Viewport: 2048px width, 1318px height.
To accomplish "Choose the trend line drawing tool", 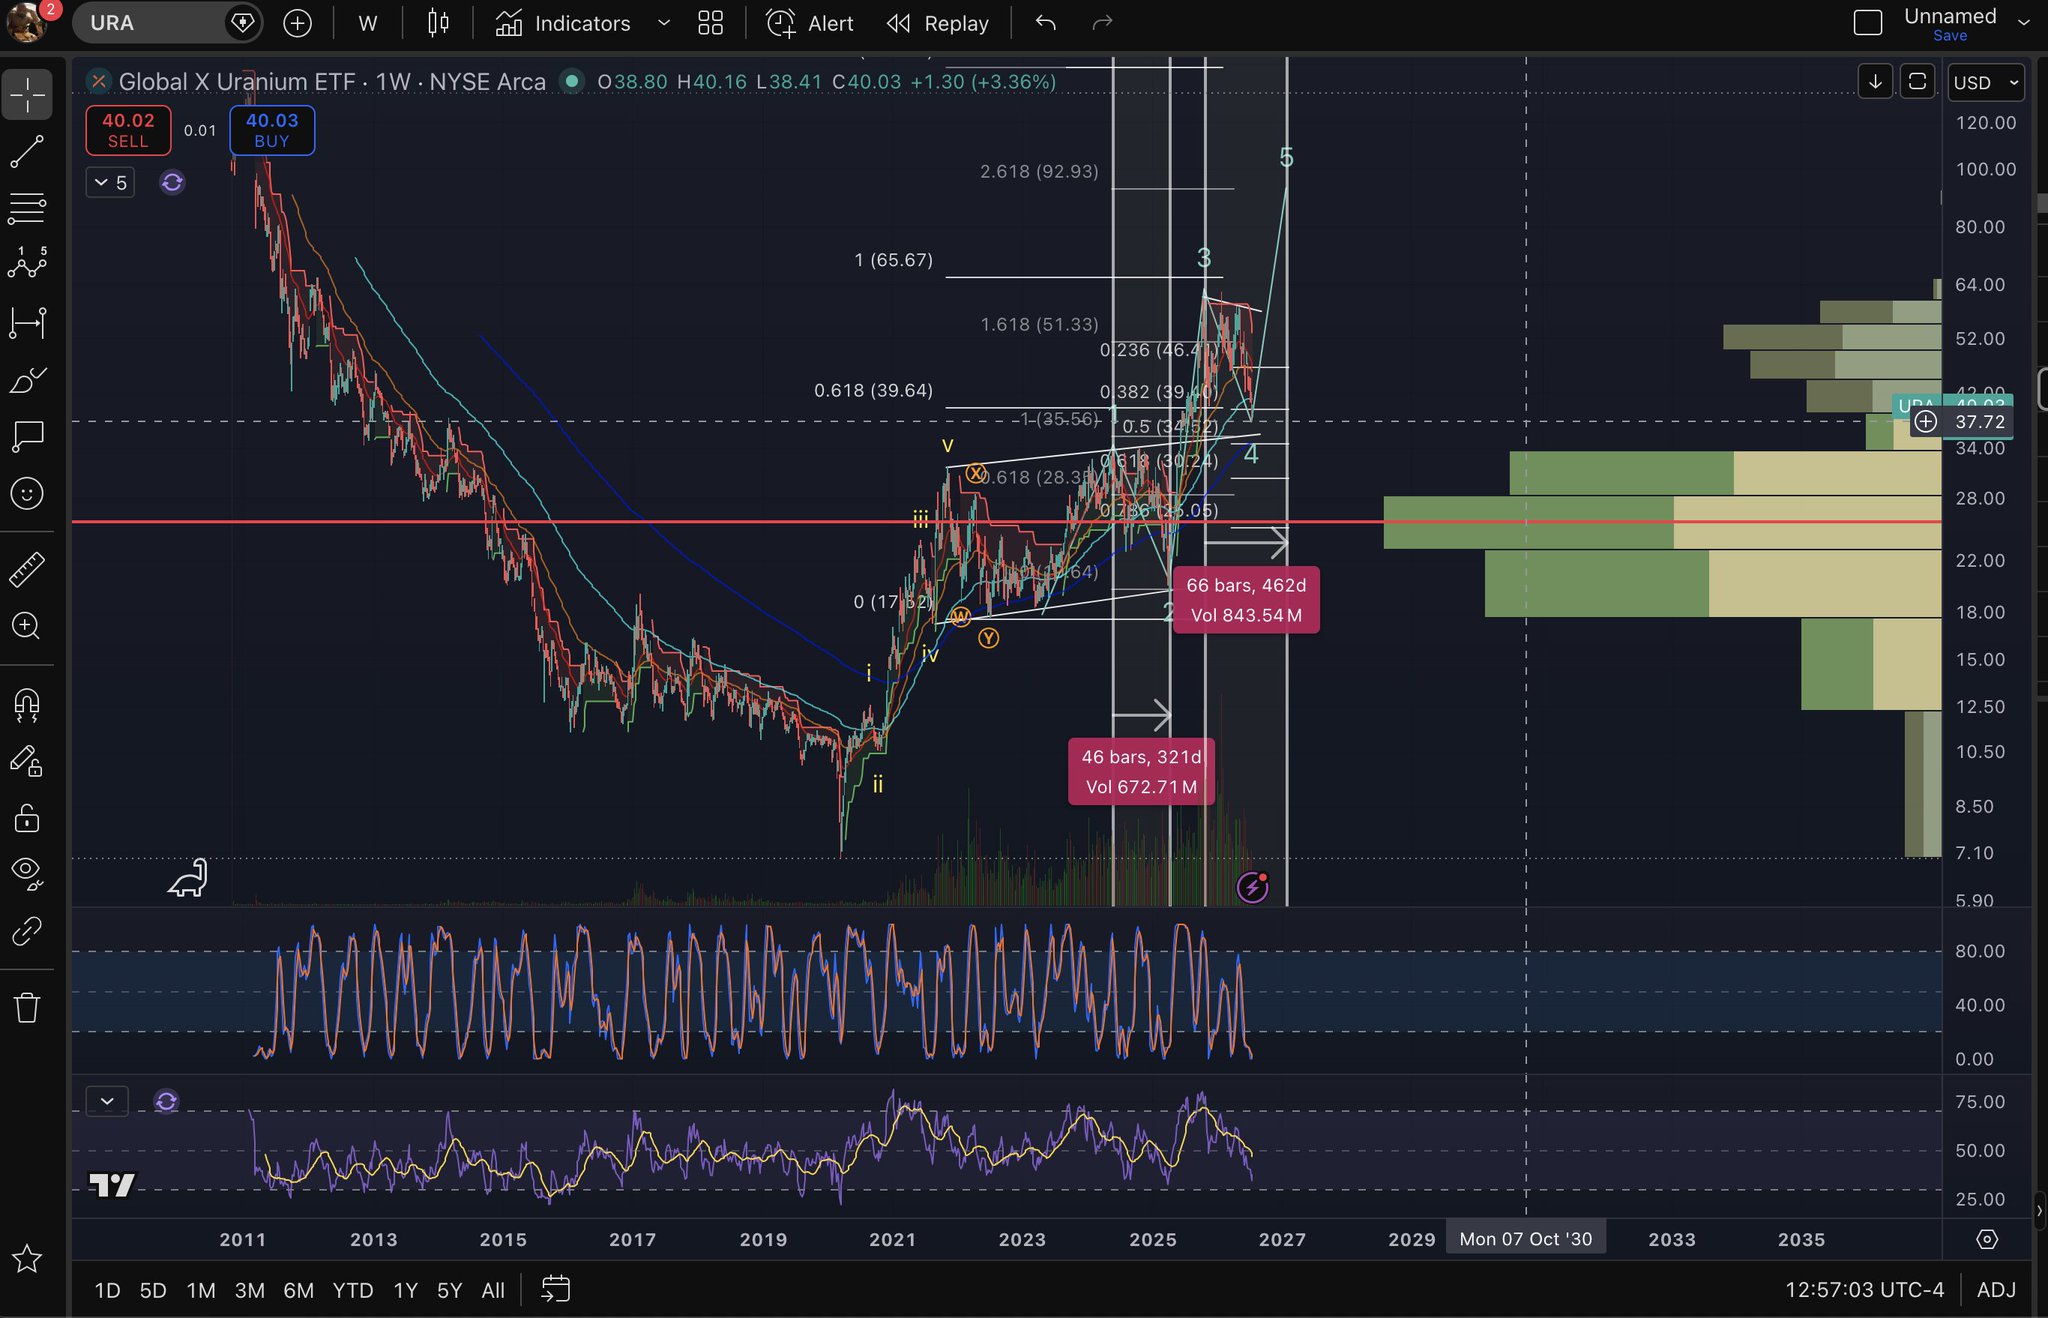I will point(27,152).
